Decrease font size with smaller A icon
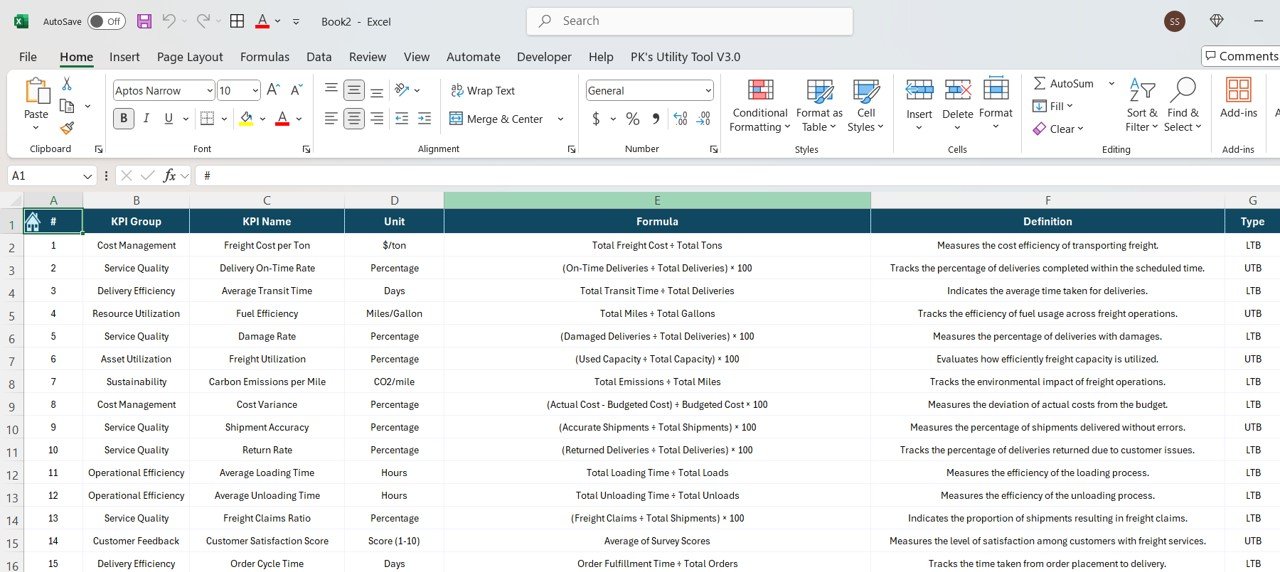The width and height of the screenshot is (1280, 572). 297,90
